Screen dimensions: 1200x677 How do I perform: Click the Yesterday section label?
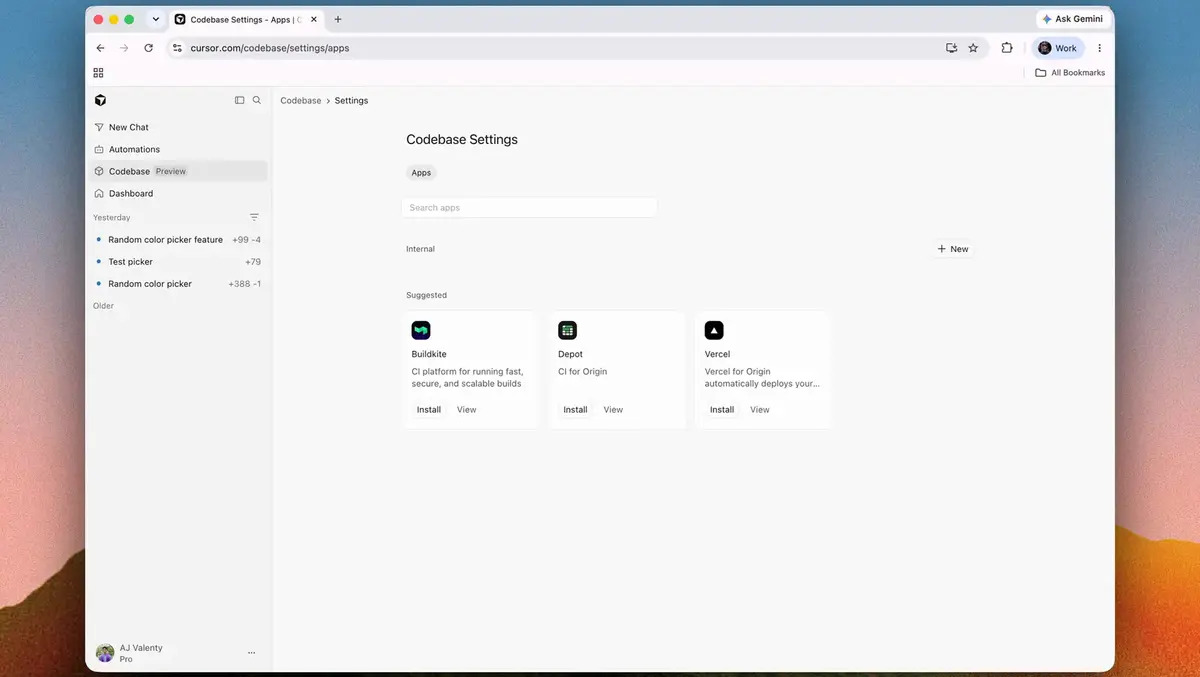click(112, 217)
